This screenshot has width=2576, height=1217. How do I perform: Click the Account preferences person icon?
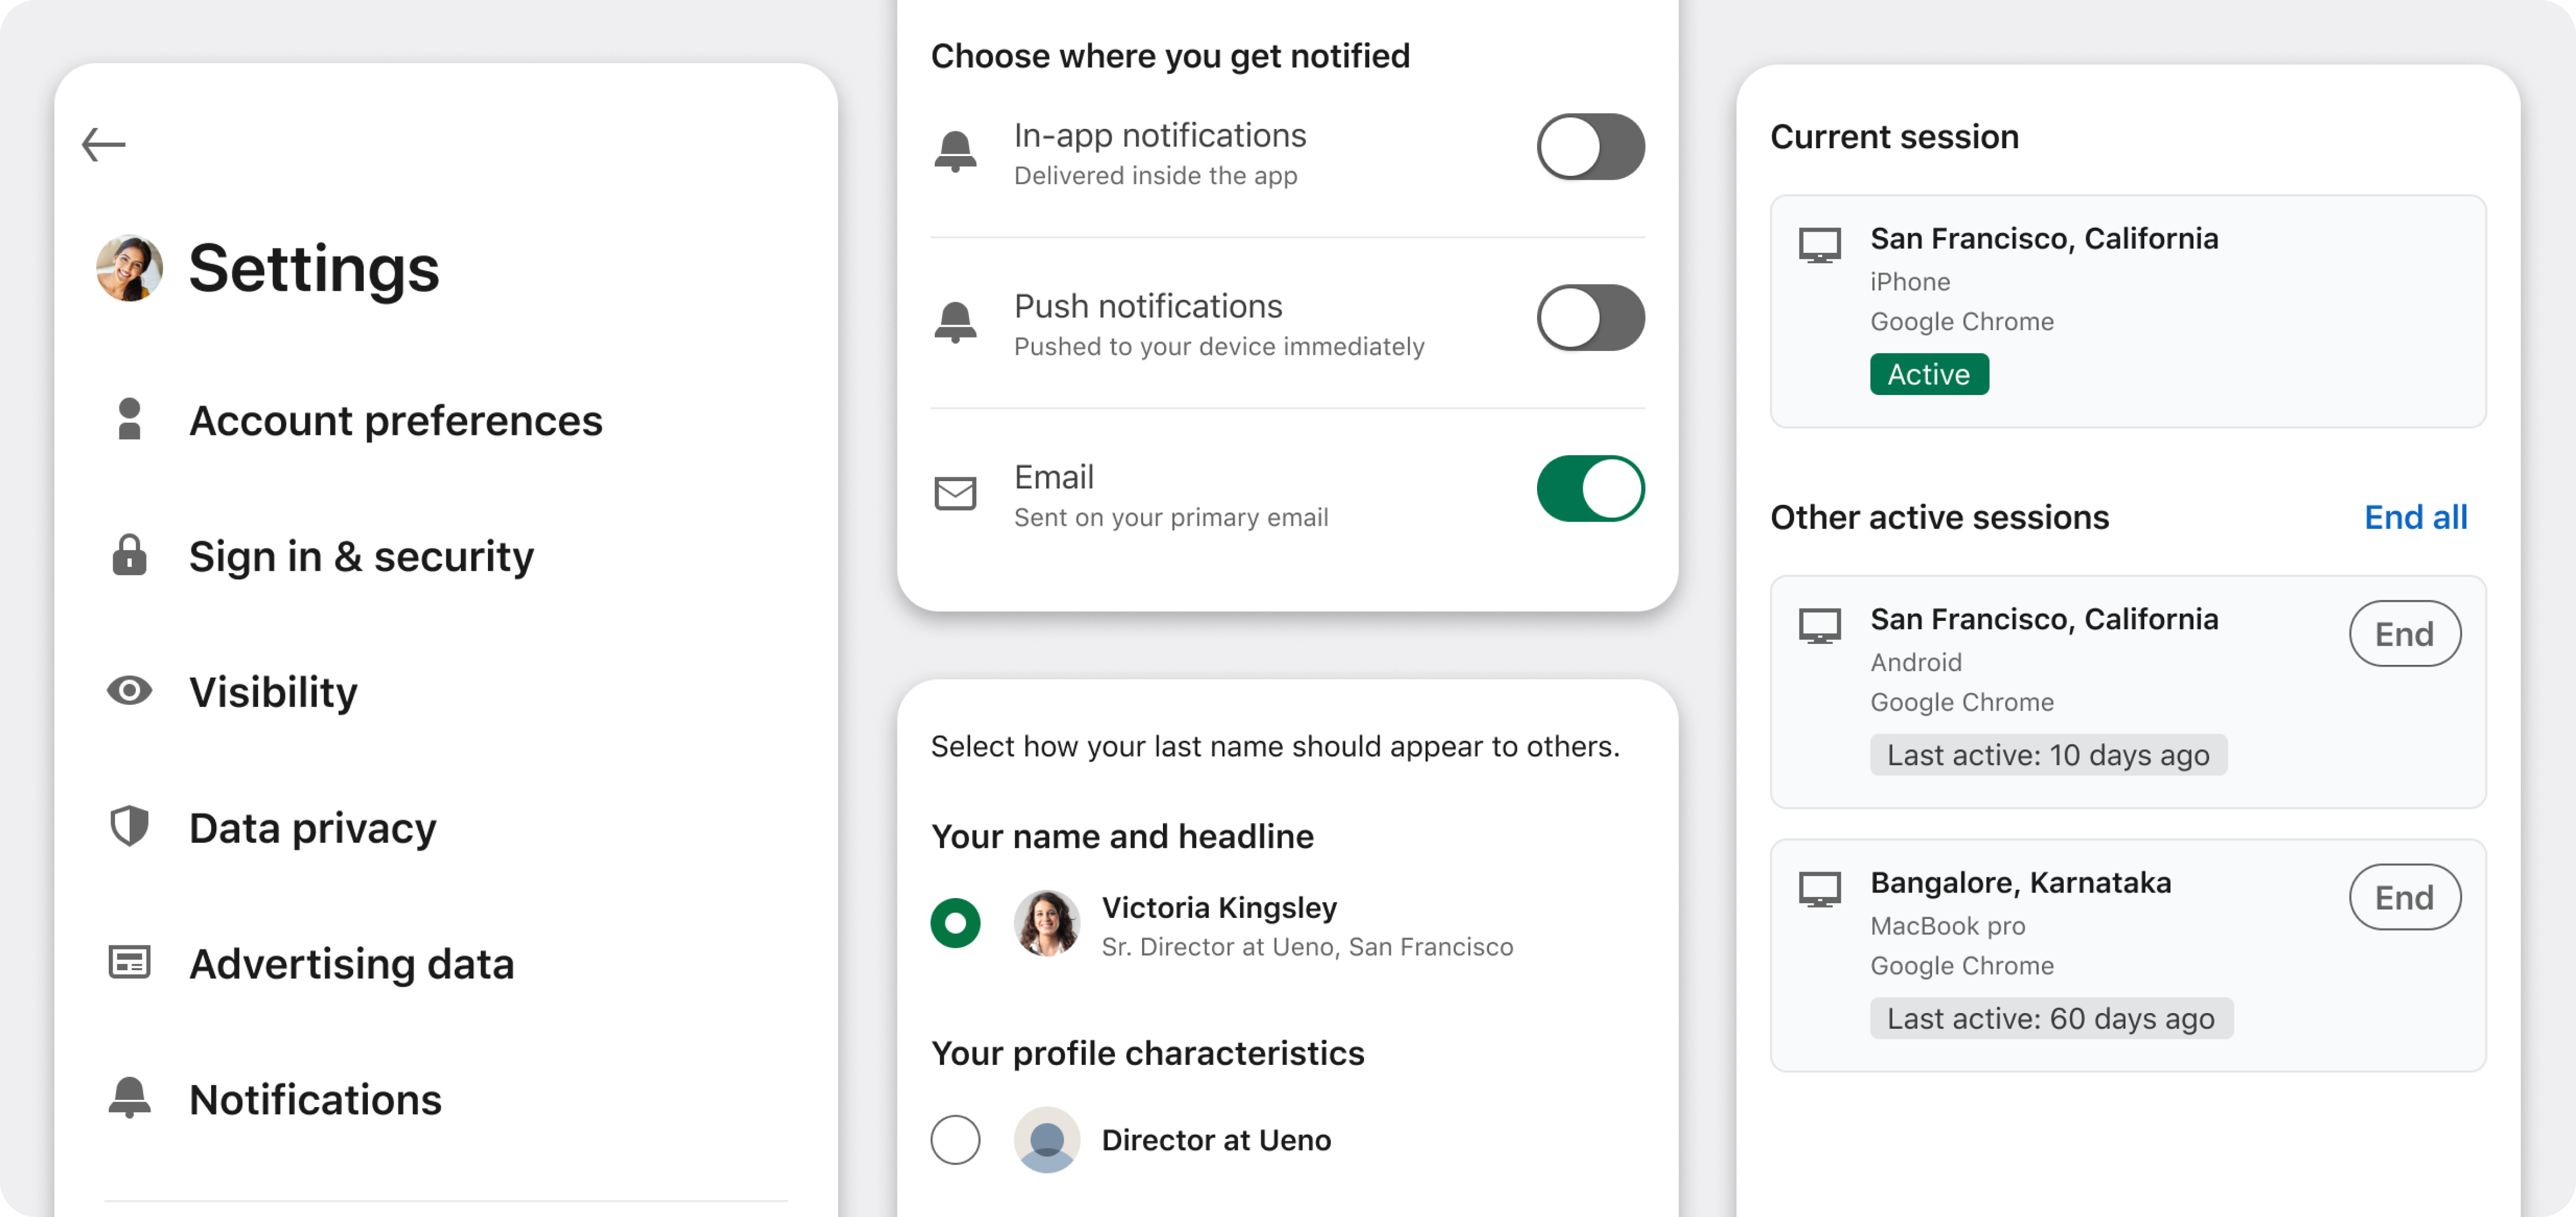point(129,419)
